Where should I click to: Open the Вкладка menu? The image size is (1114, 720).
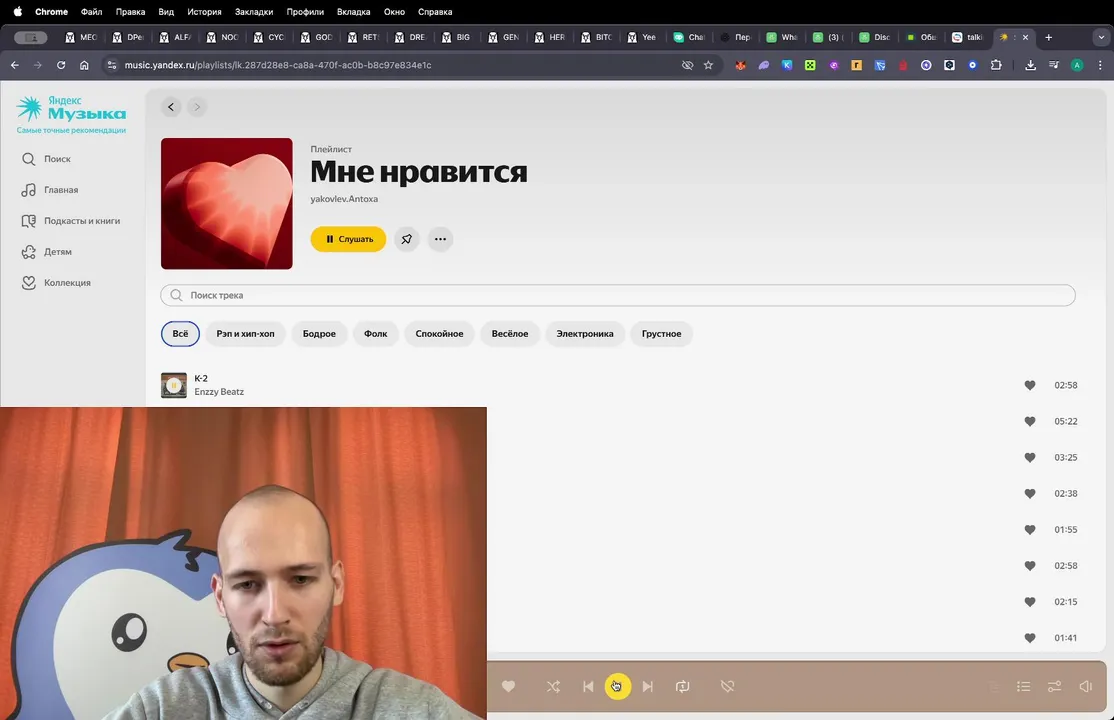(x=354, y=11)
